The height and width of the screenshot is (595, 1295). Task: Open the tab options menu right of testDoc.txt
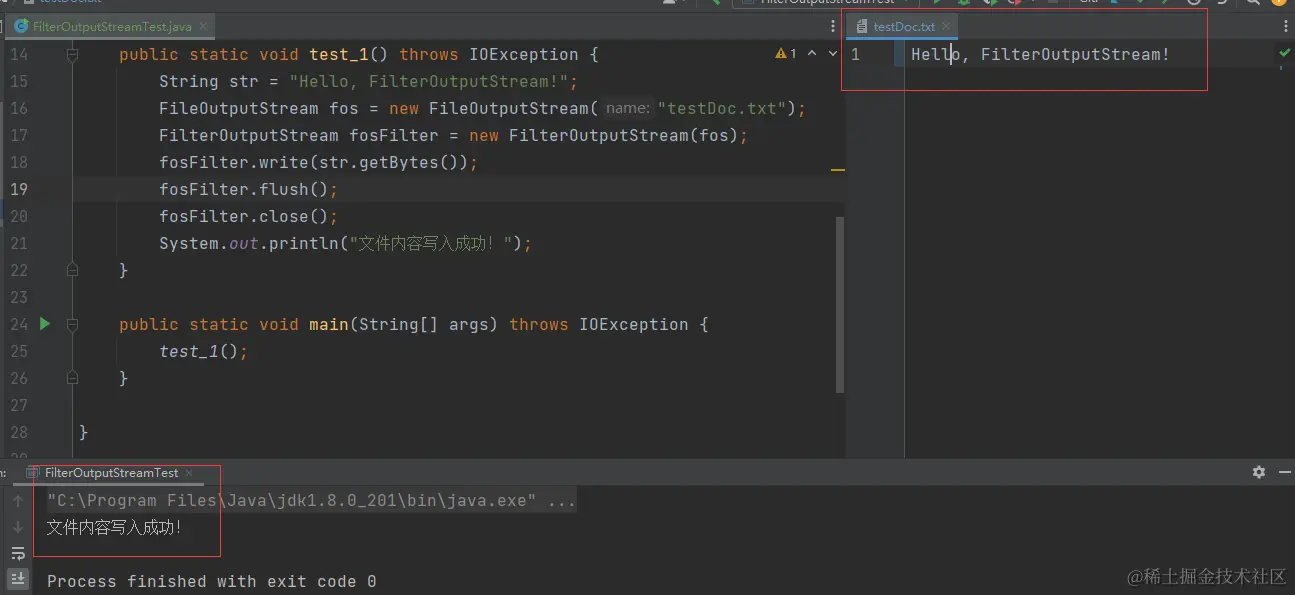point(1284,26)
